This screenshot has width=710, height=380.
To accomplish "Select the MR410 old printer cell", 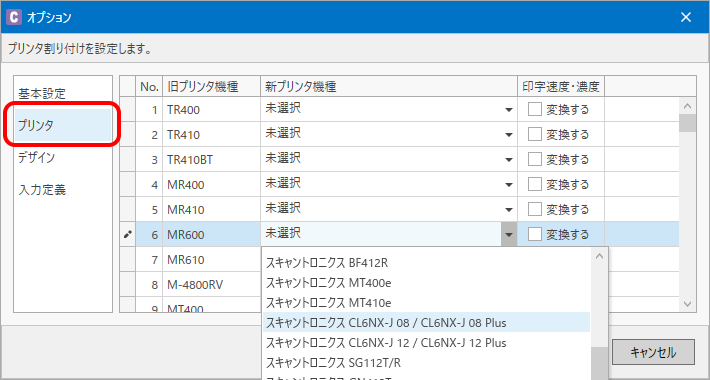I will 211,210.
